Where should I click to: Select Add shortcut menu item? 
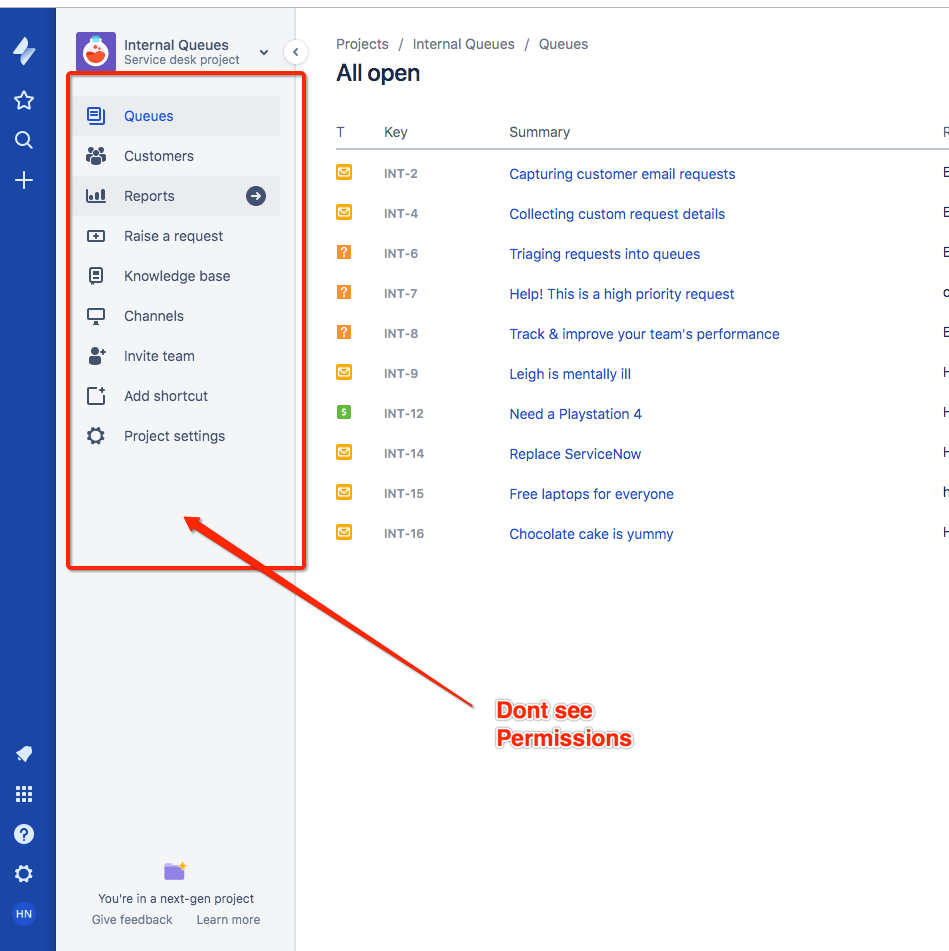[176, 396]
